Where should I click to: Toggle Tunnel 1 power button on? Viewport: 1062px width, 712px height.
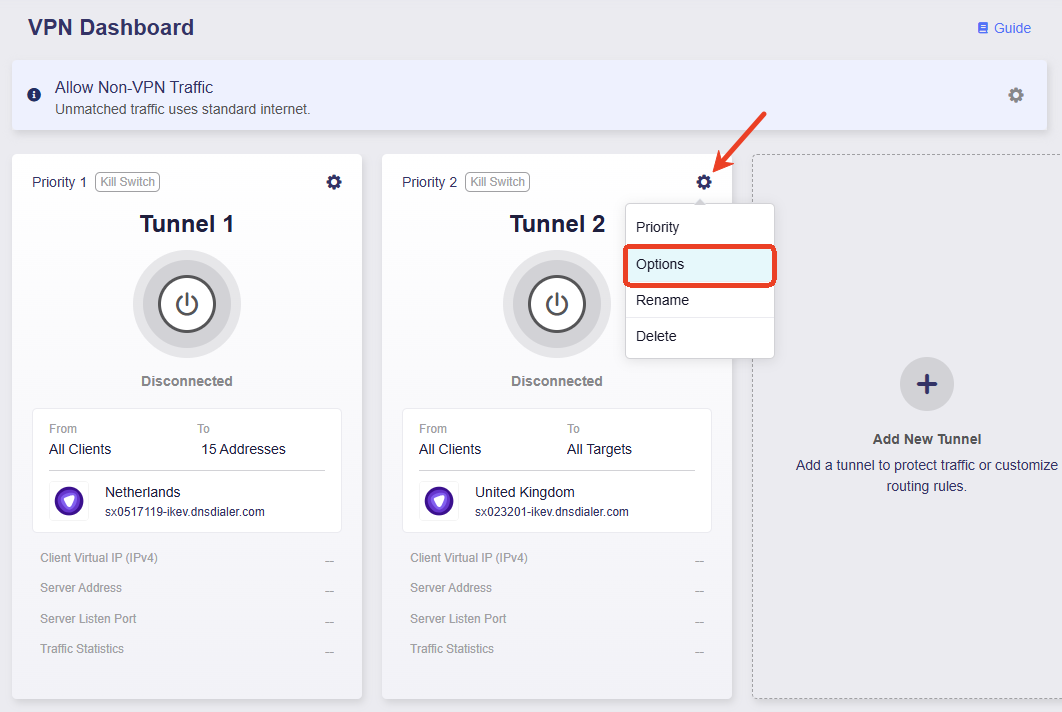click(187, 304)
